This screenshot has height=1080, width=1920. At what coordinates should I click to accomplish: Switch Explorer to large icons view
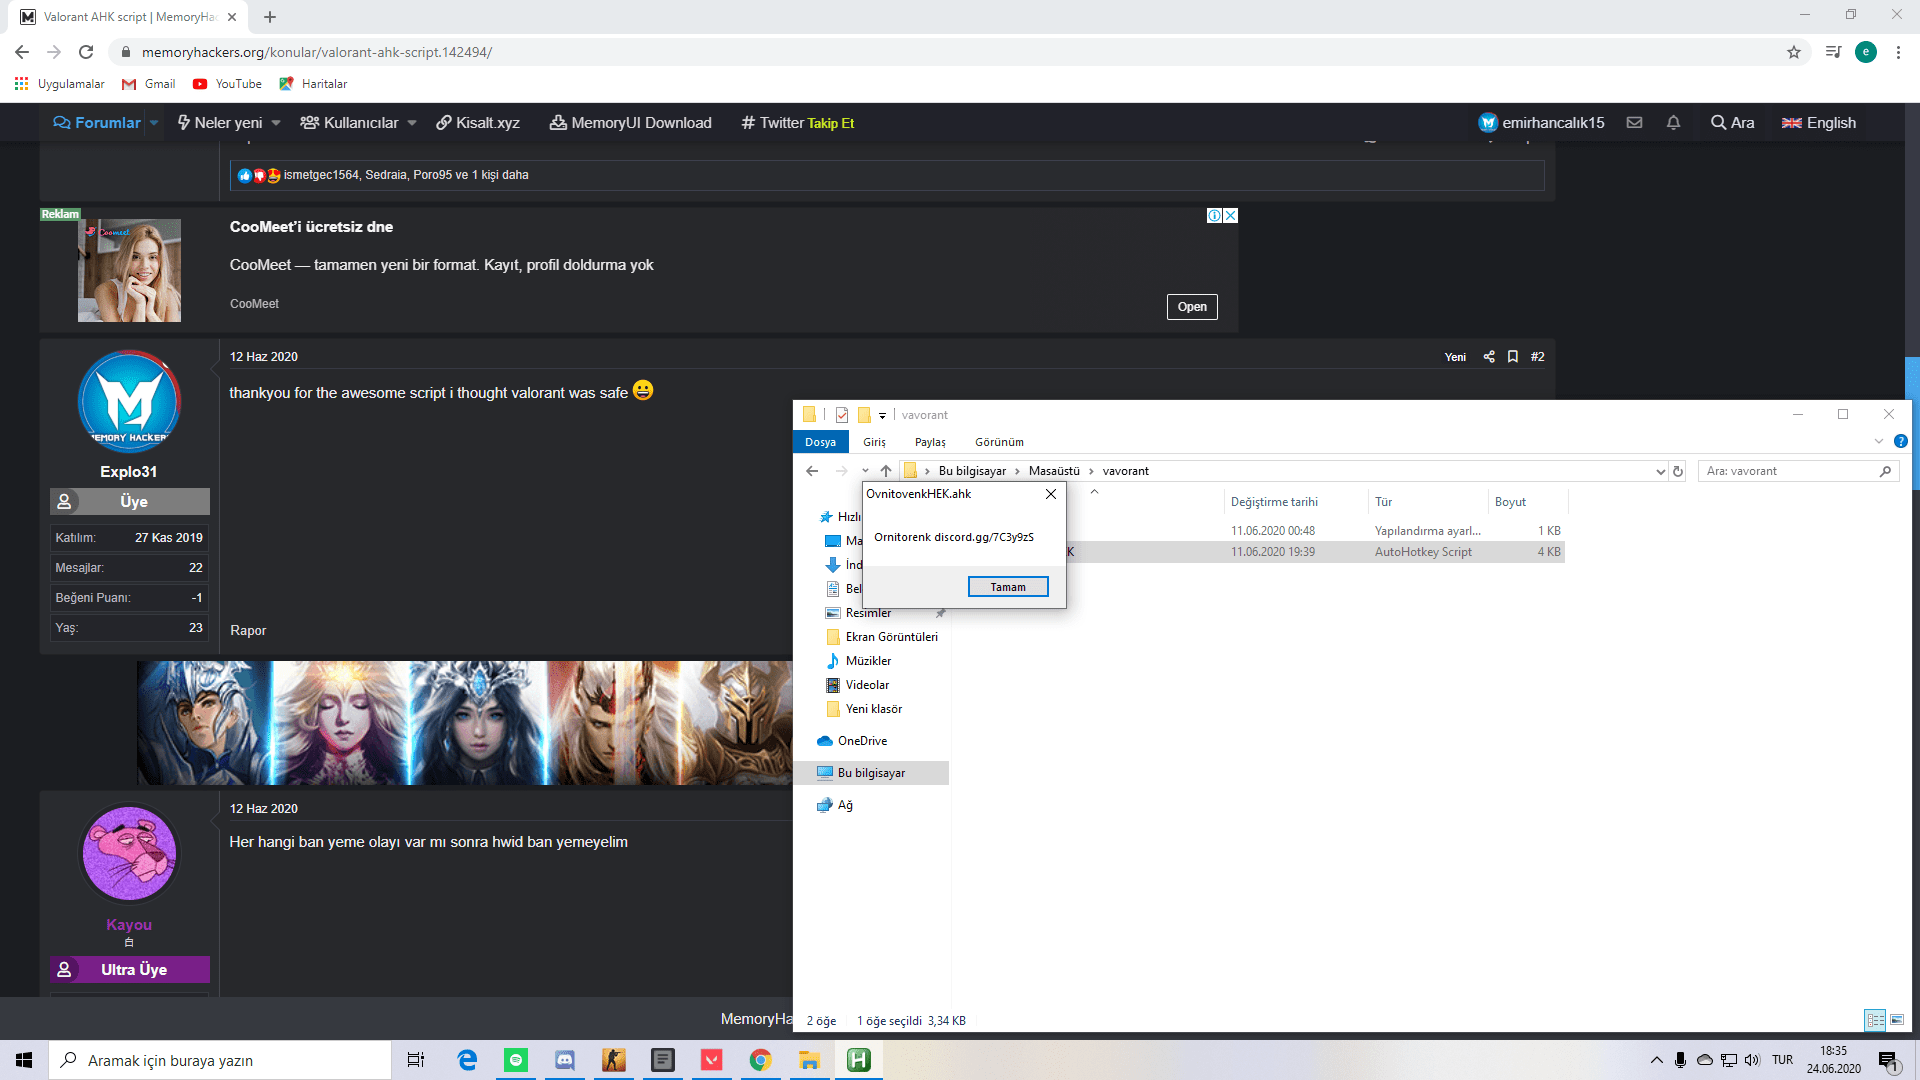point(1897,1021)
